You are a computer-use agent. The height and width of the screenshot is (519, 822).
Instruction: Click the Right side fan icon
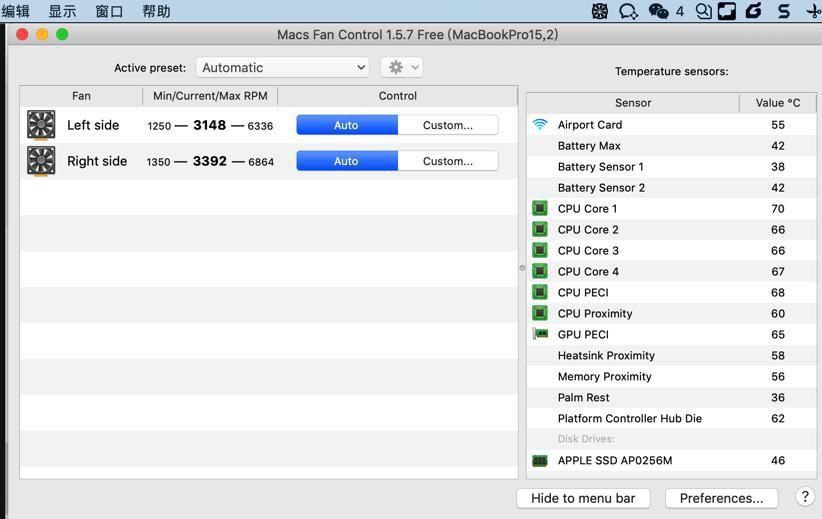pyautogui.click(x=41, y=161)
